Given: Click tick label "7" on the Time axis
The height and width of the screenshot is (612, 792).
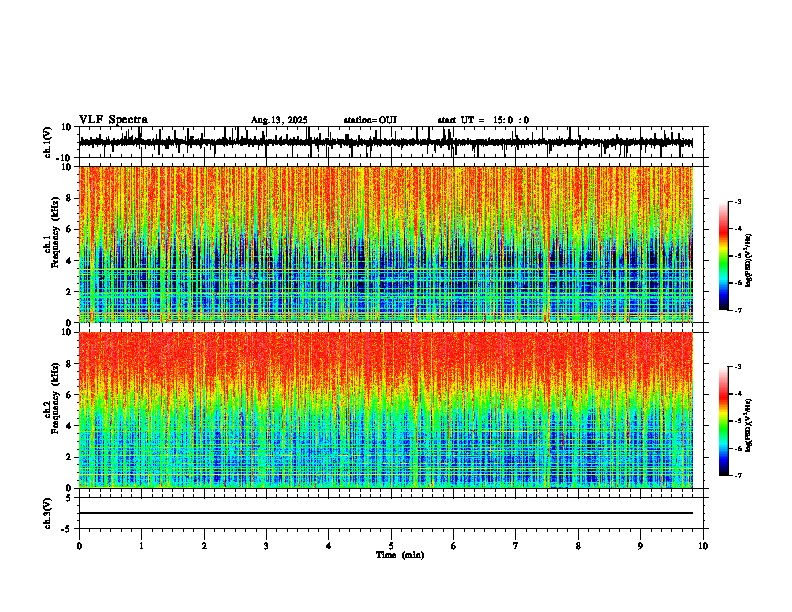Looking at the screenshot, I should (x=516, y=546).
